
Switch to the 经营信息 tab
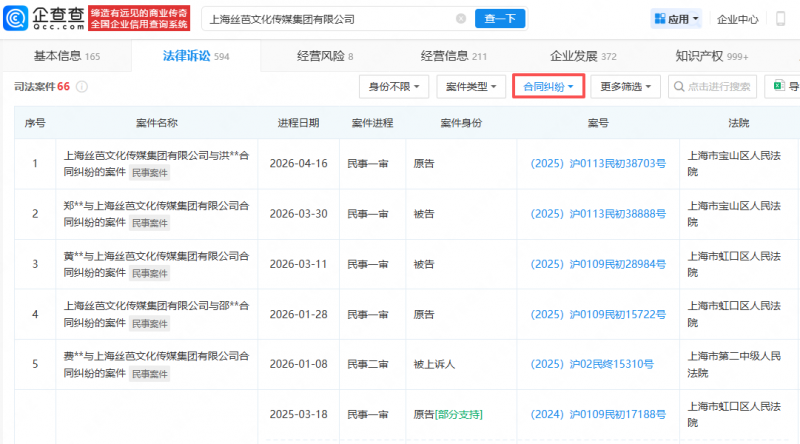click(454, 56)
